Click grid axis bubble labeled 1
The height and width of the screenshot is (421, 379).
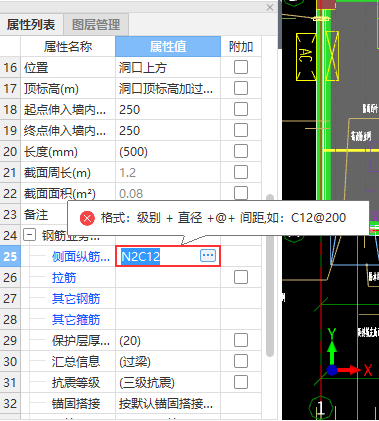[x=321, y=408]
